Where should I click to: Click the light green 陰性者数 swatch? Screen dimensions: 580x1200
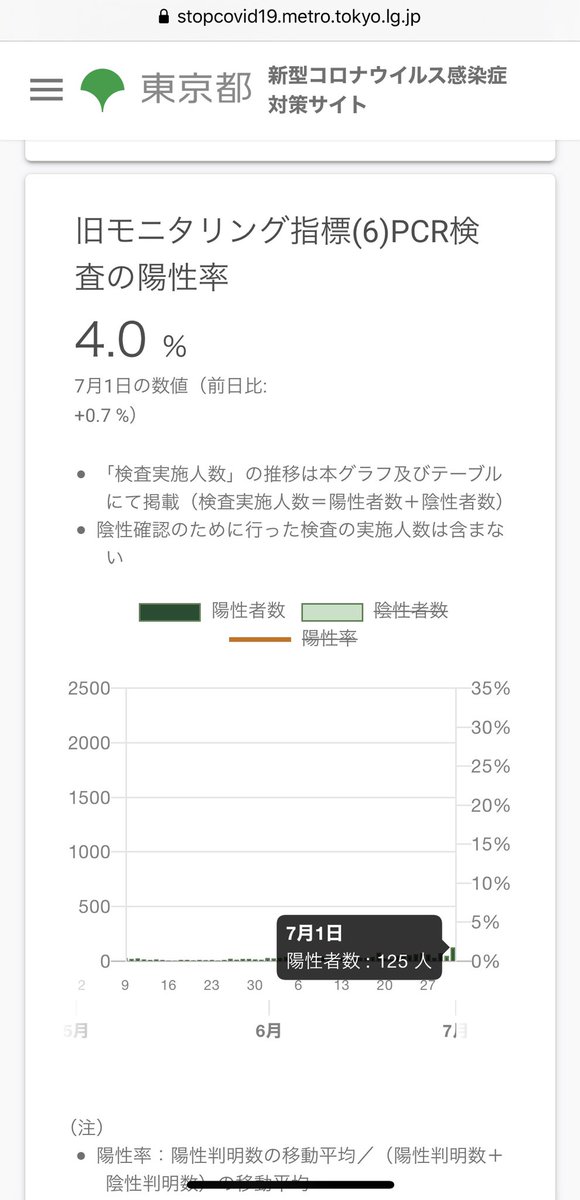(332, 612)
